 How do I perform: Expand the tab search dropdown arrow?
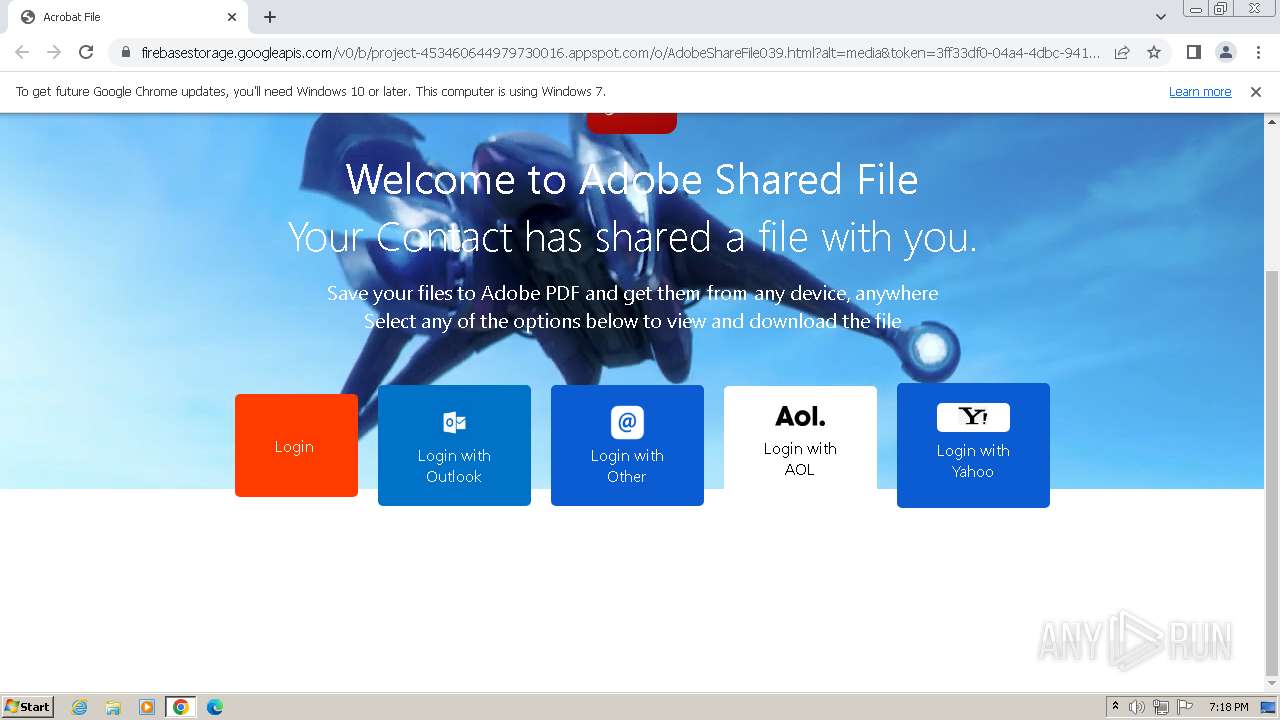[1161, 17]
